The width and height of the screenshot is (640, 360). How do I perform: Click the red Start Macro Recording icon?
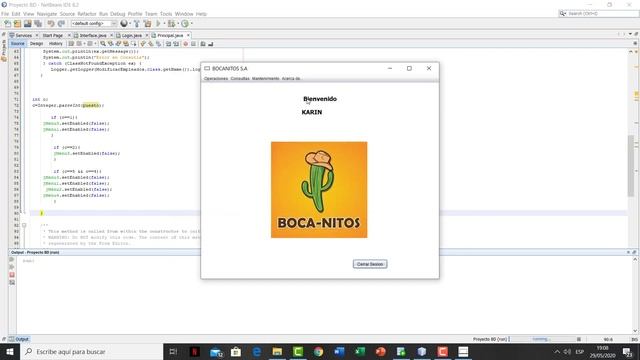pos(185,44)
